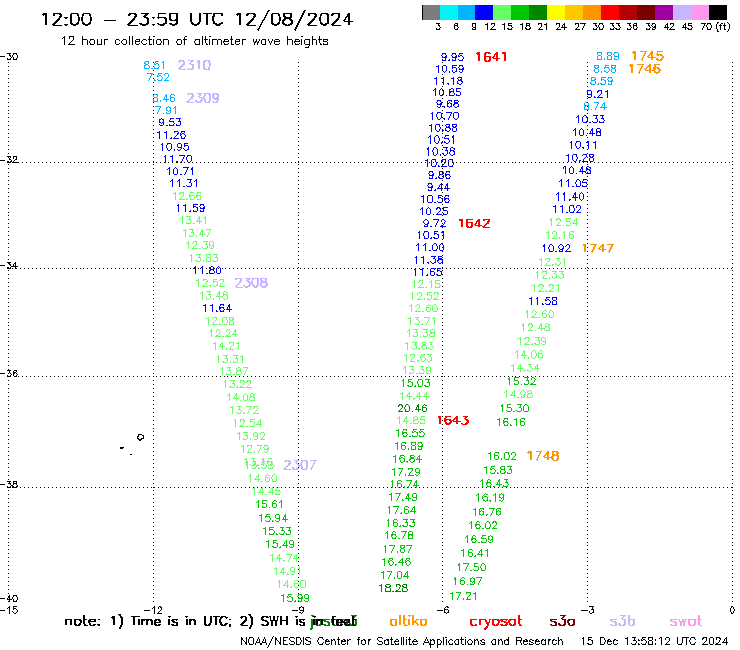
Task: Click the 's3b' satellite legend label
Action: (x=622, y=621)
